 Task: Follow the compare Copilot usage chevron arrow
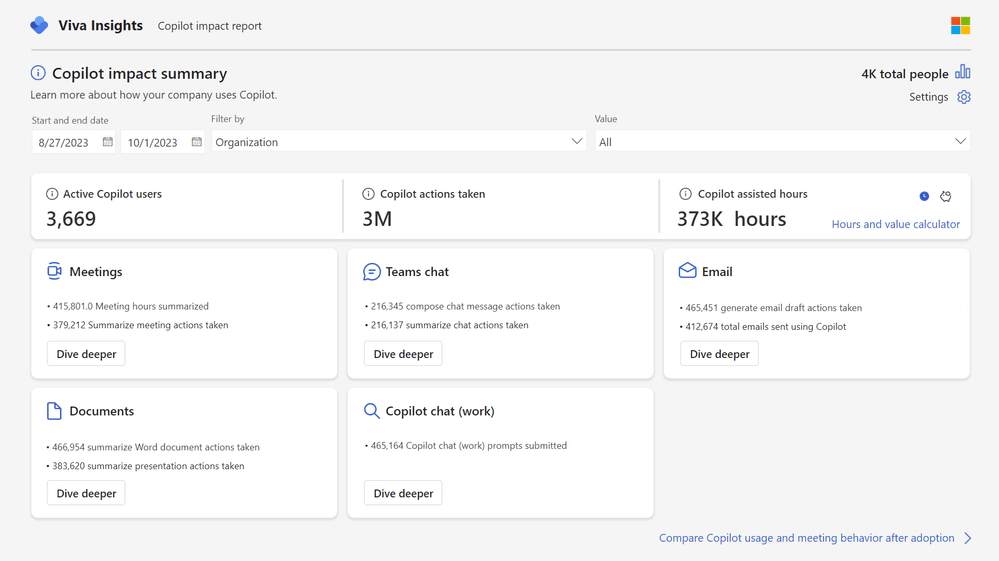click(x=967, y=538)
